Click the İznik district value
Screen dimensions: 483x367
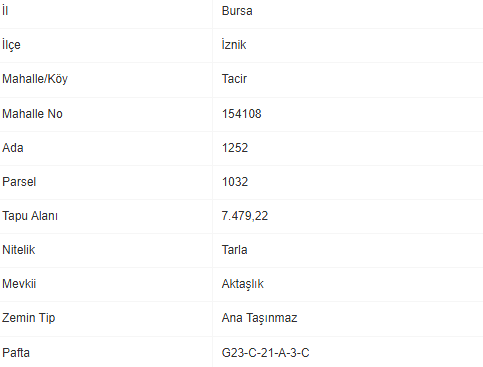(x=234, y=45)
